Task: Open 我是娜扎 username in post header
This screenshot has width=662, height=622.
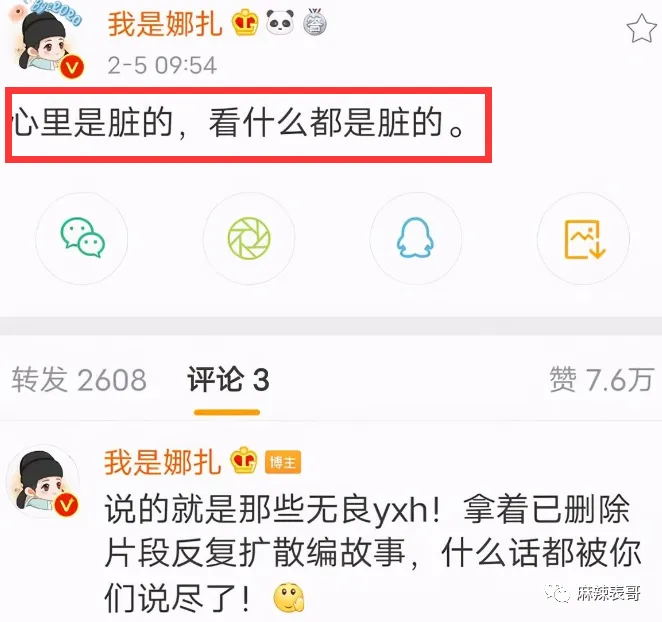Action: pos(165,24)
